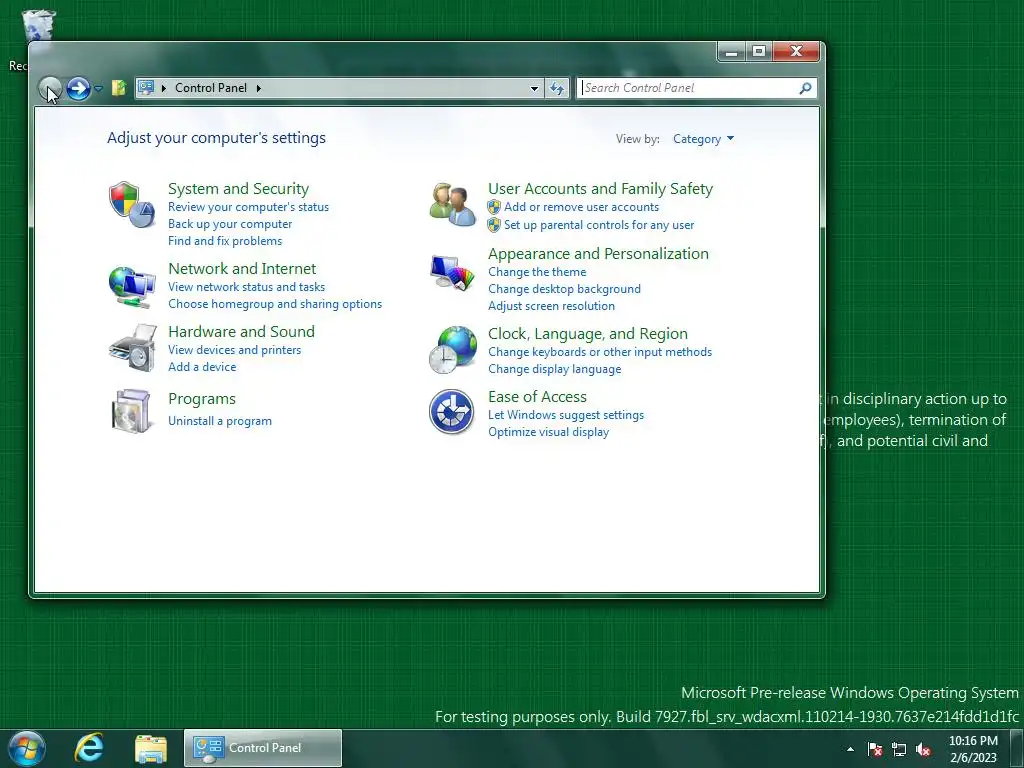This screenshot has height=768, width=1024.
Task: Click the Control Panel icon in address bar
Action: tap(146, 88)
